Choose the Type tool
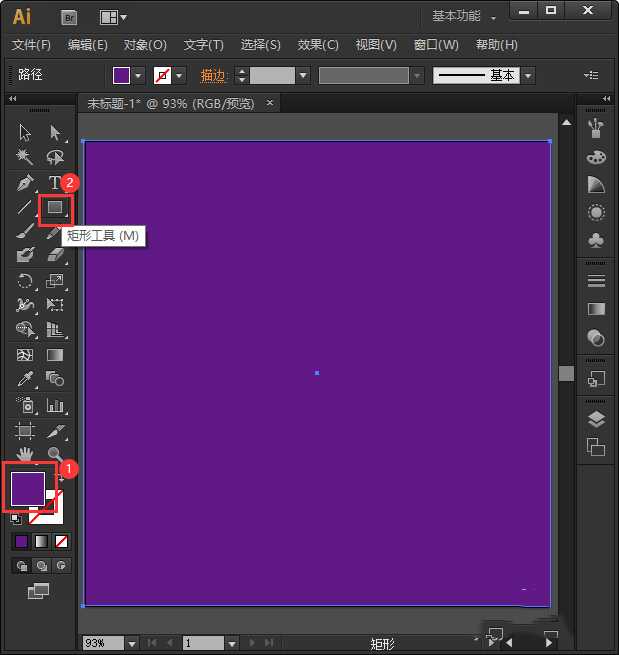Image resolution: width=619 pixels, height=655 pixels. 55,183
